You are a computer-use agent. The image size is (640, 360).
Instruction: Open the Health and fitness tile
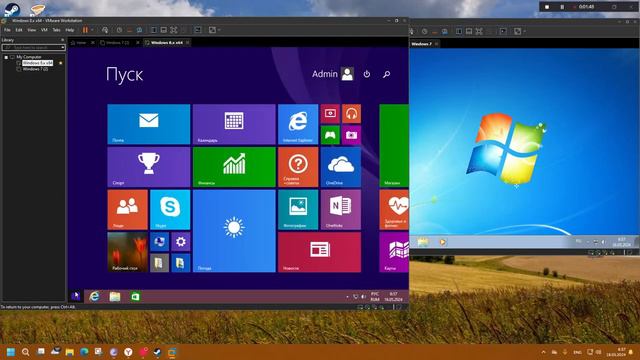[x=394, y=209]
